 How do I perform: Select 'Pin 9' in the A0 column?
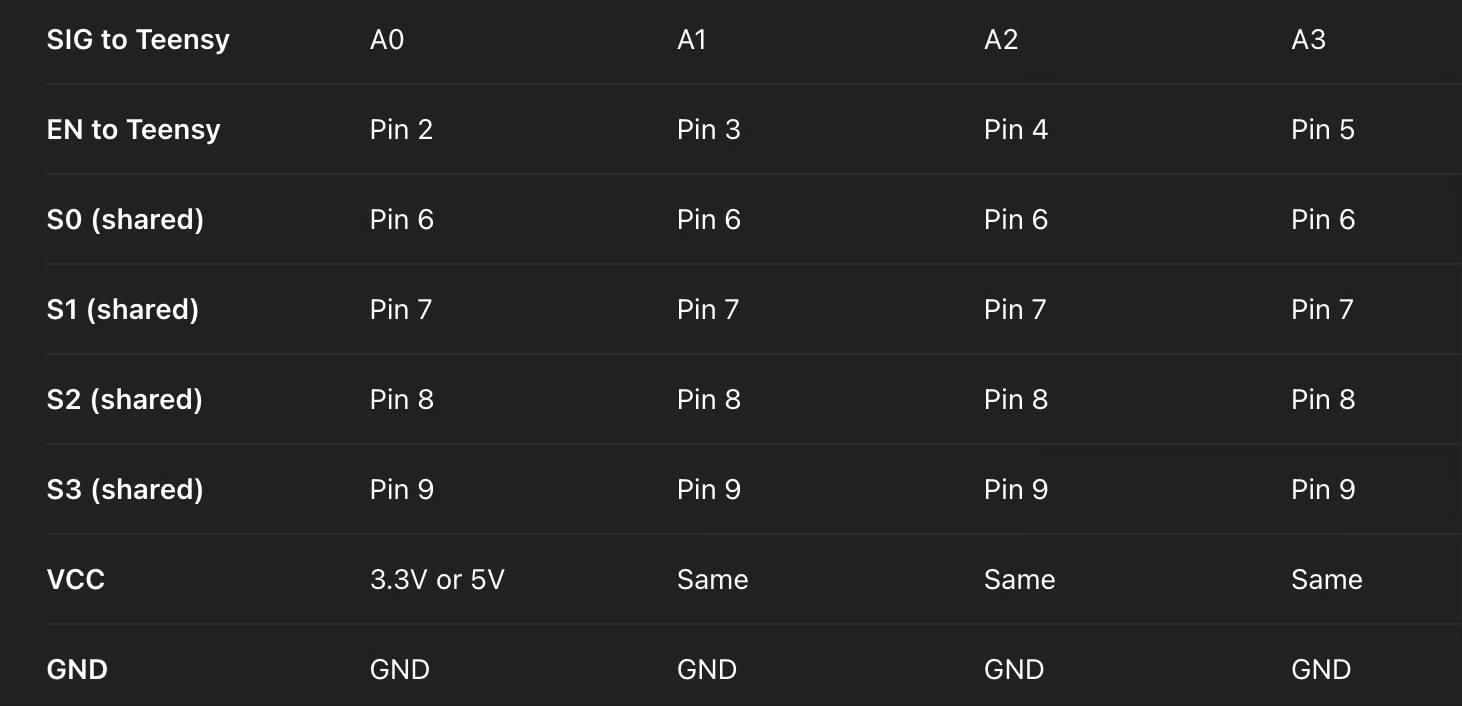pyautogui.click(x=401, y=490)
